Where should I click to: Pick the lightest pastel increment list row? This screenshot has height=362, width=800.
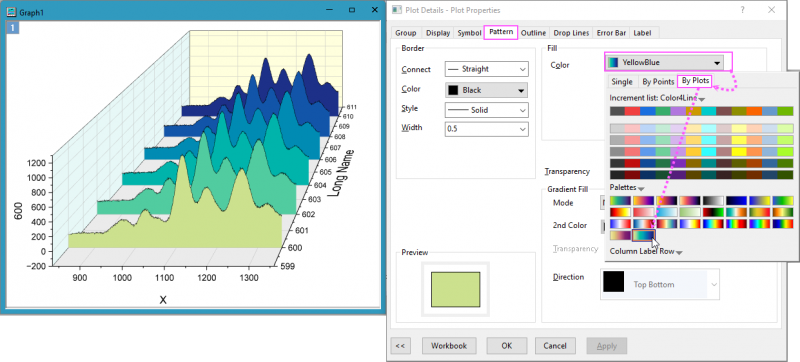coord(701,128)
